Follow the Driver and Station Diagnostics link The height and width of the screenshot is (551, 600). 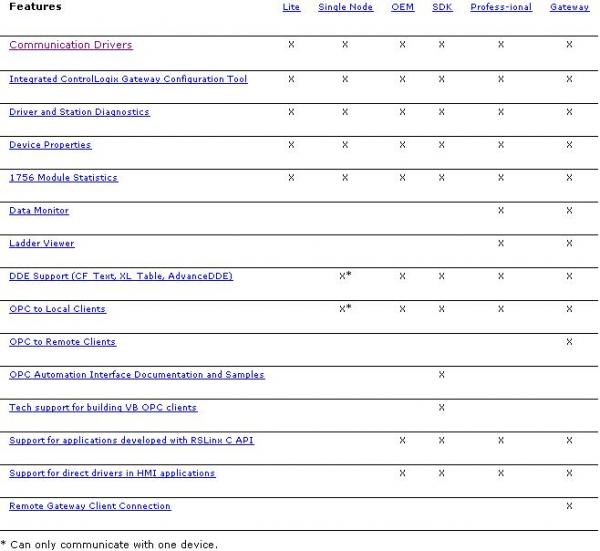(79, 112)
